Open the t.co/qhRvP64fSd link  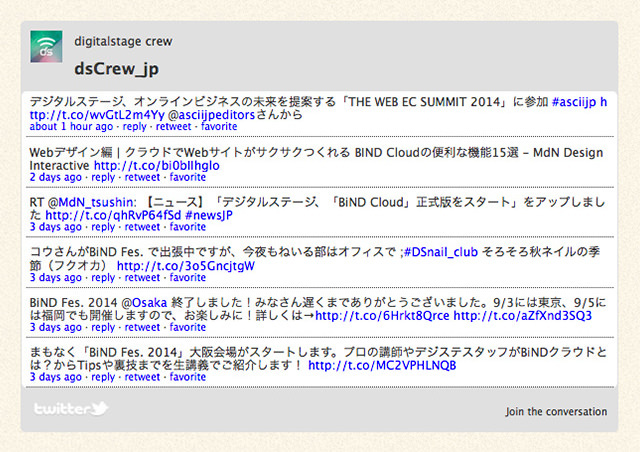(113, 215)
